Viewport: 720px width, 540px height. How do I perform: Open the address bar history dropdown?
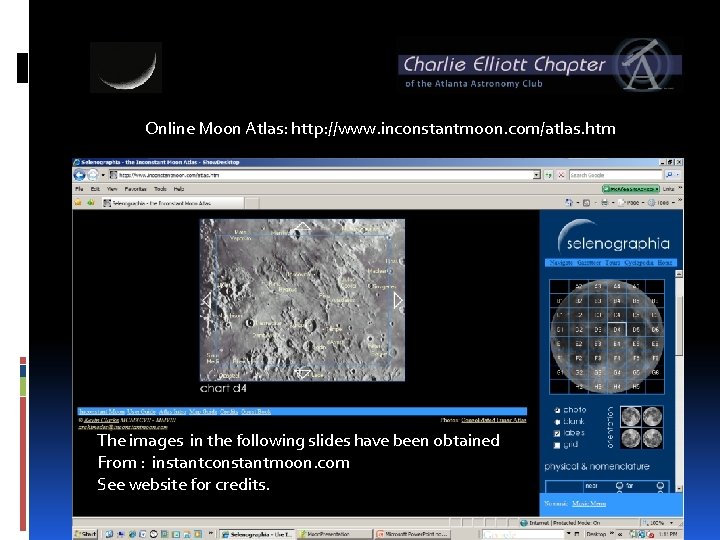[x=537, y=175]
